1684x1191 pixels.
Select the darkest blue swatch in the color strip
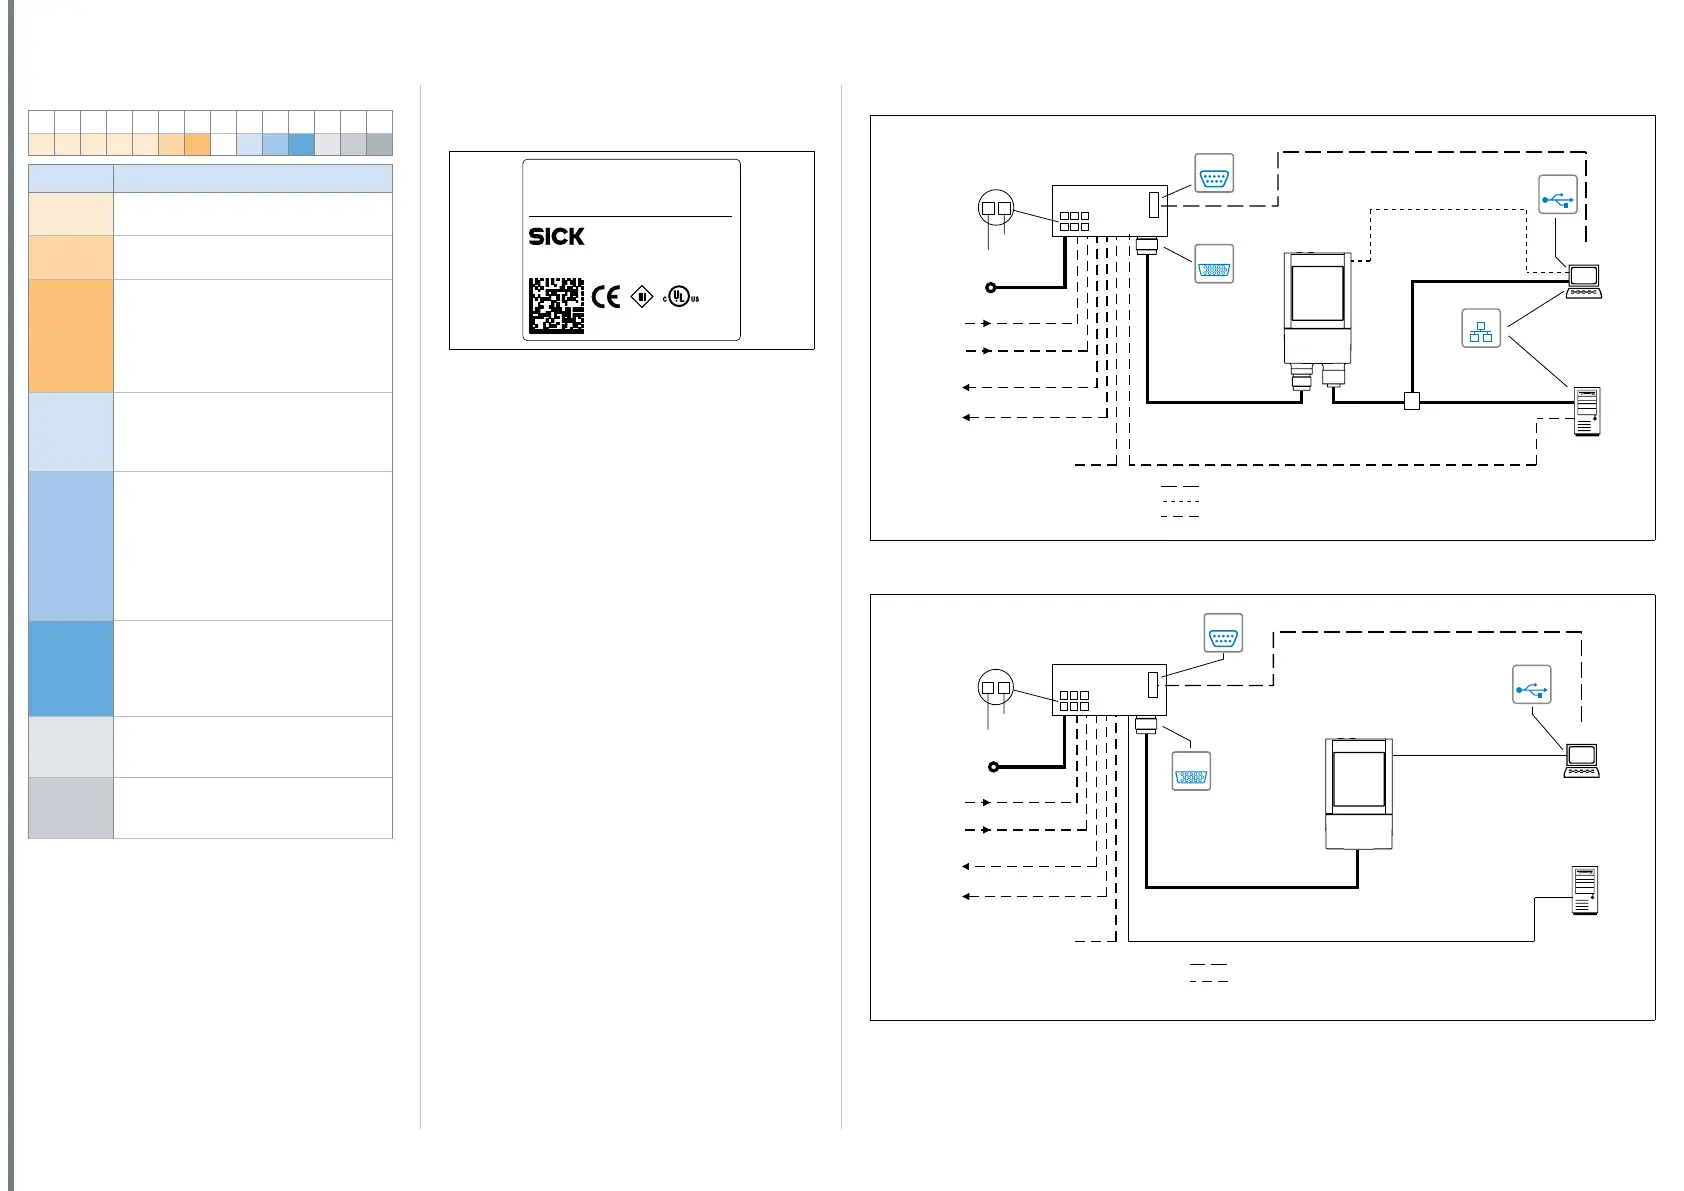pyautogui.click(x=301, y=144)
